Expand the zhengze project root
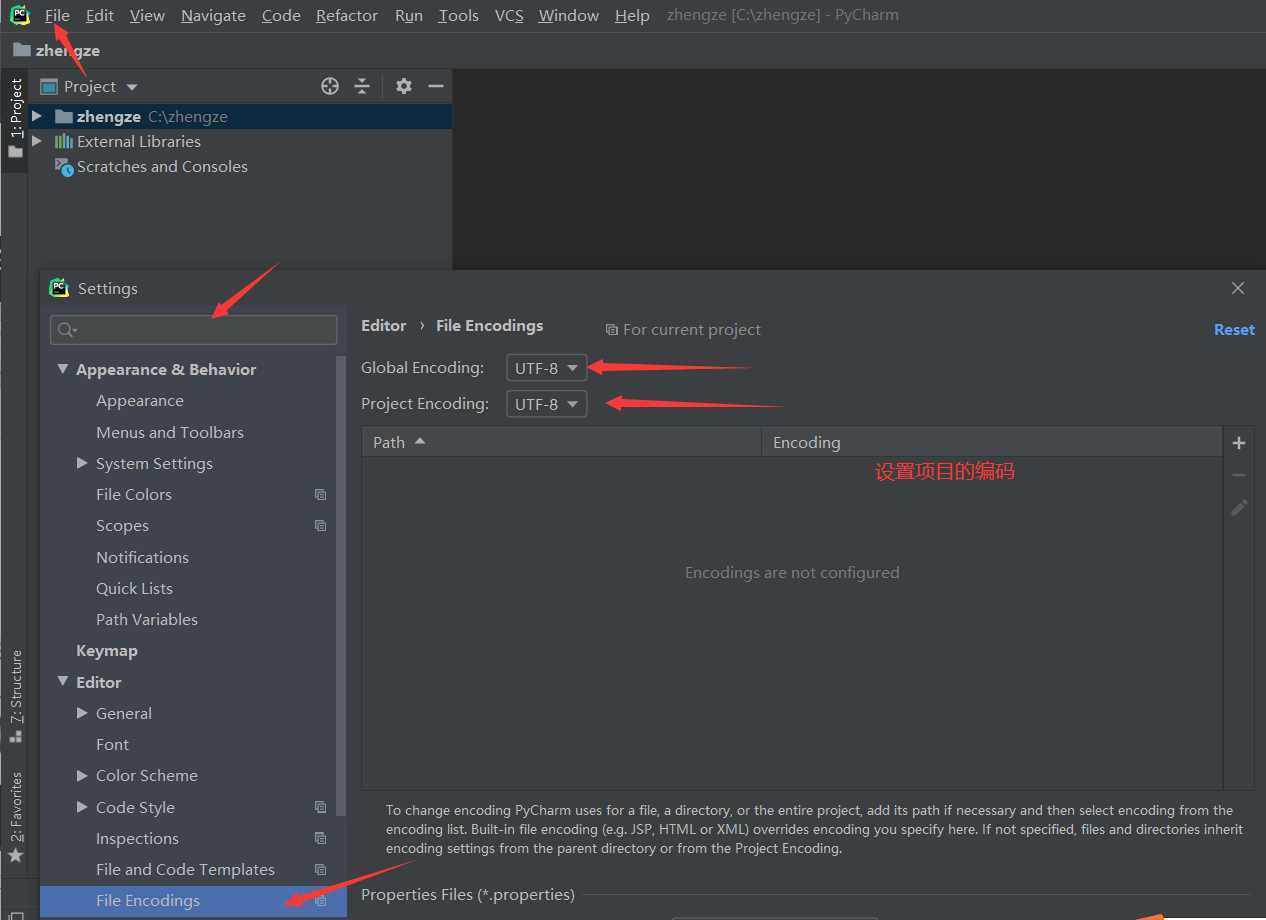The width and height of the screenshot is (1266, 920). (x=37, y=116)
